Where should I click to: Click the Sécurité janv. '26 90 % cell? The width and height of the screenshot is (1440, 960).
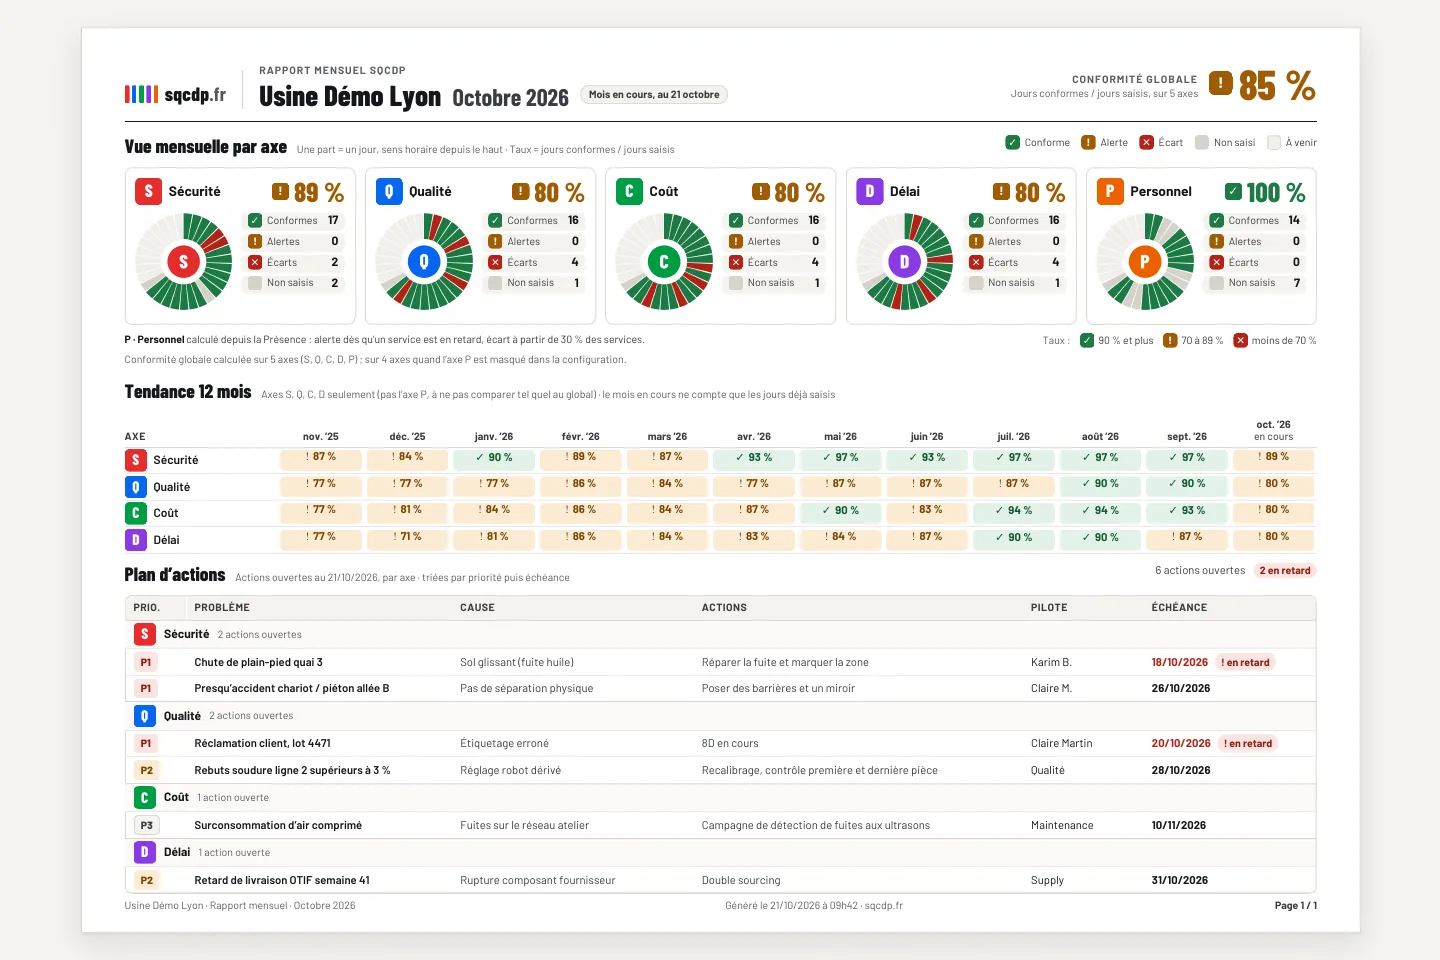point(495,458)
